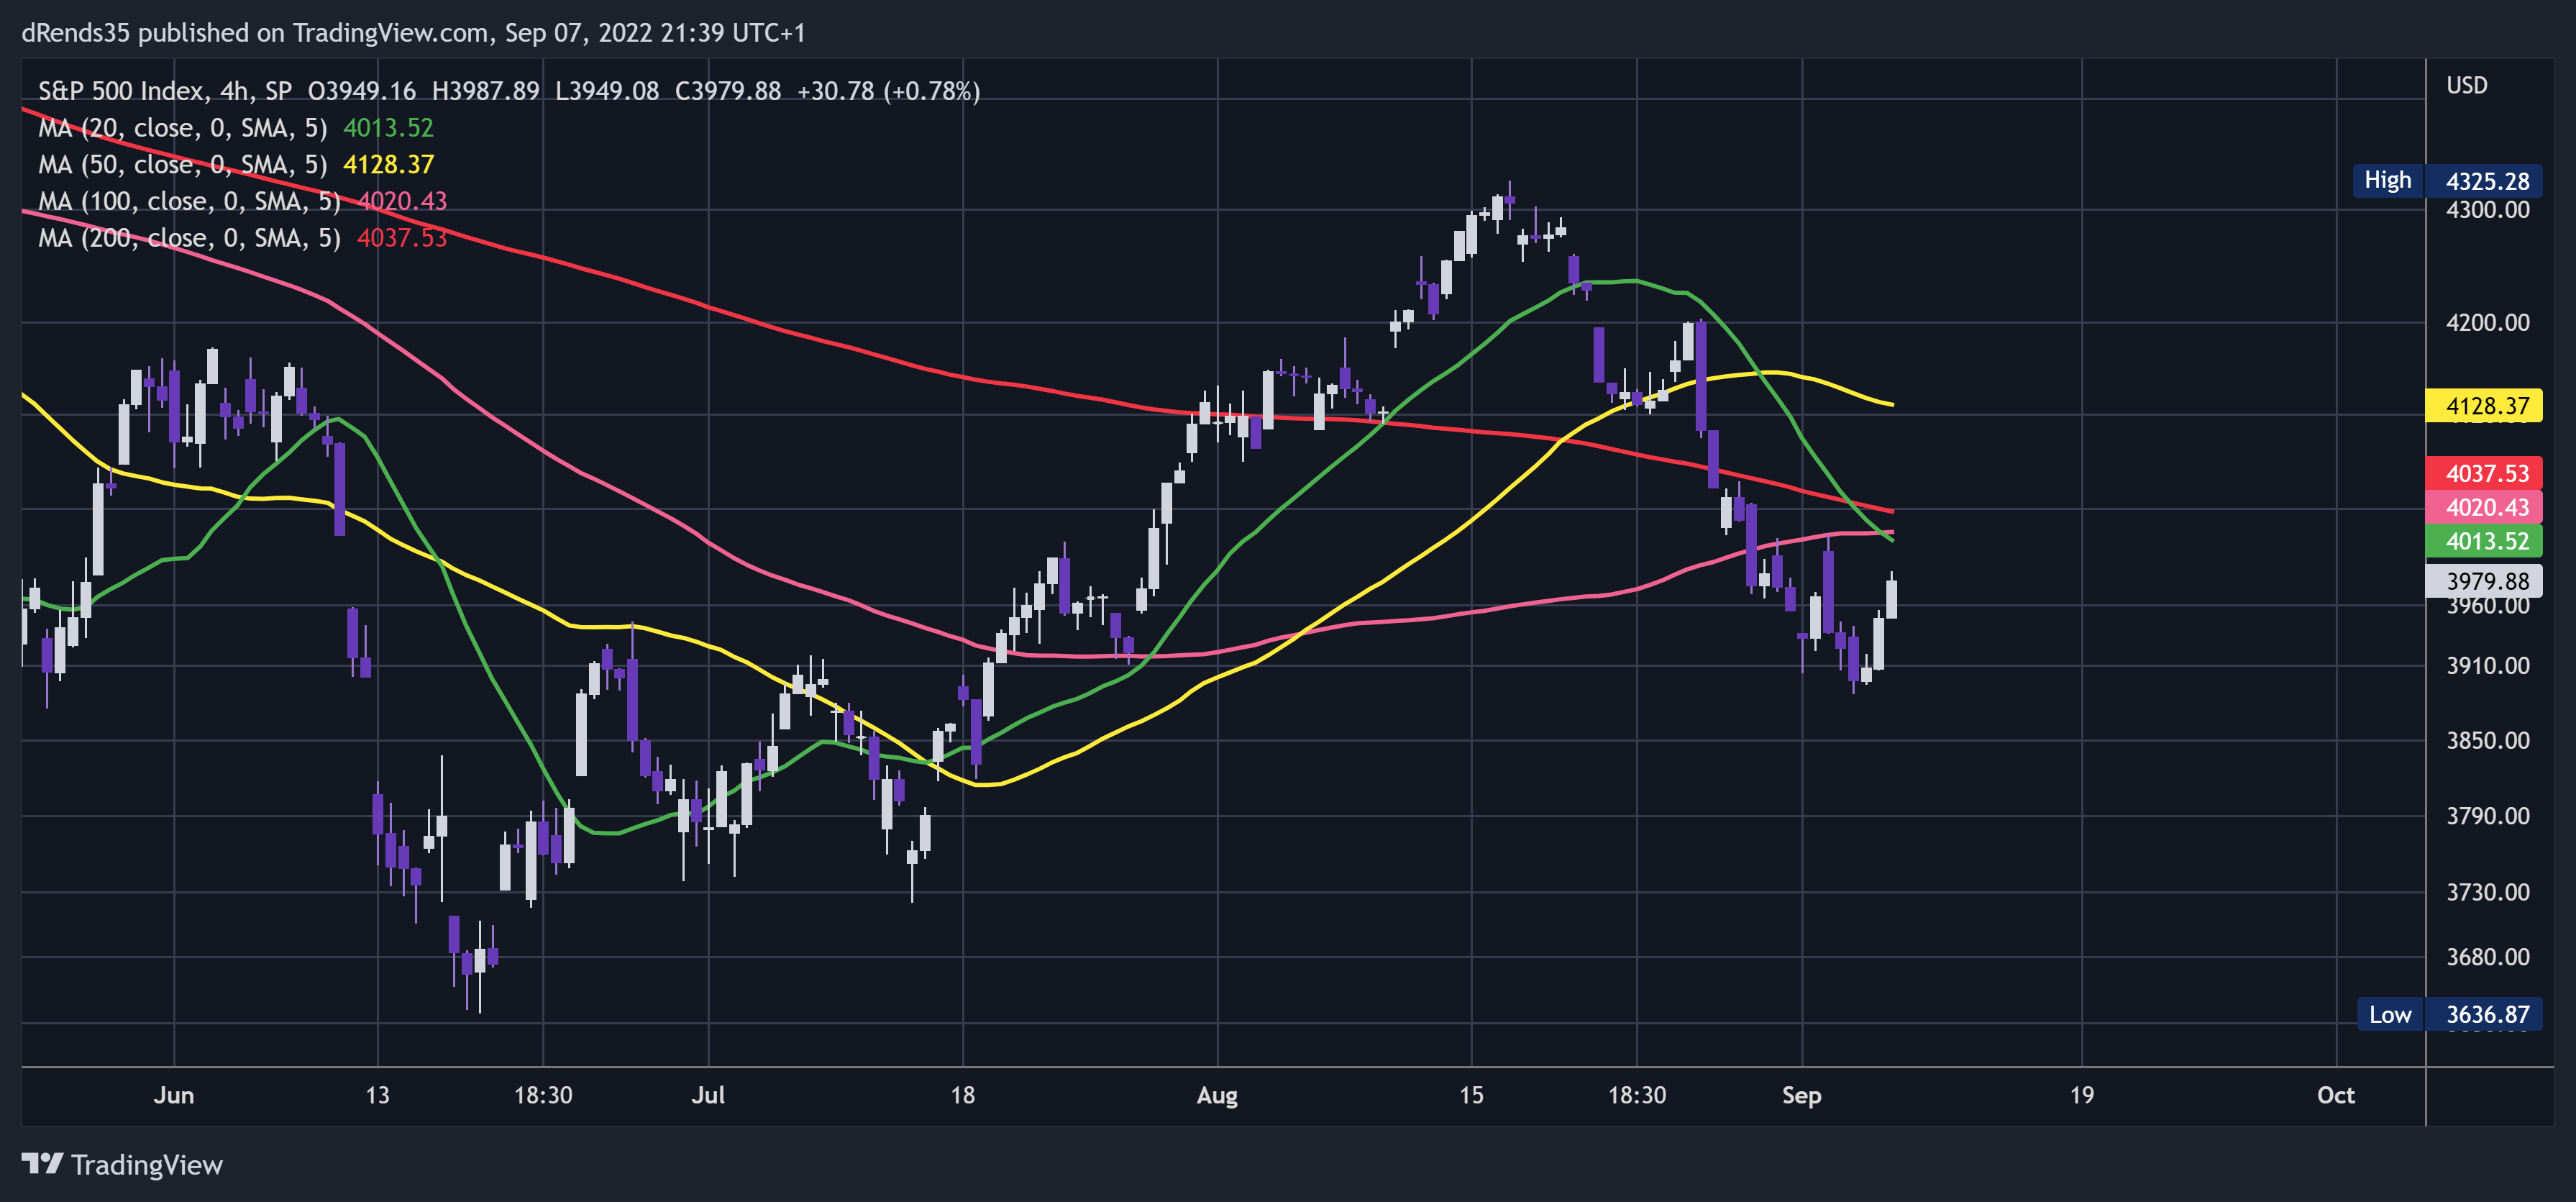Click the red 4037.53 price tag
The image size is (2576, 1202).
click(x=2484, y=473)
